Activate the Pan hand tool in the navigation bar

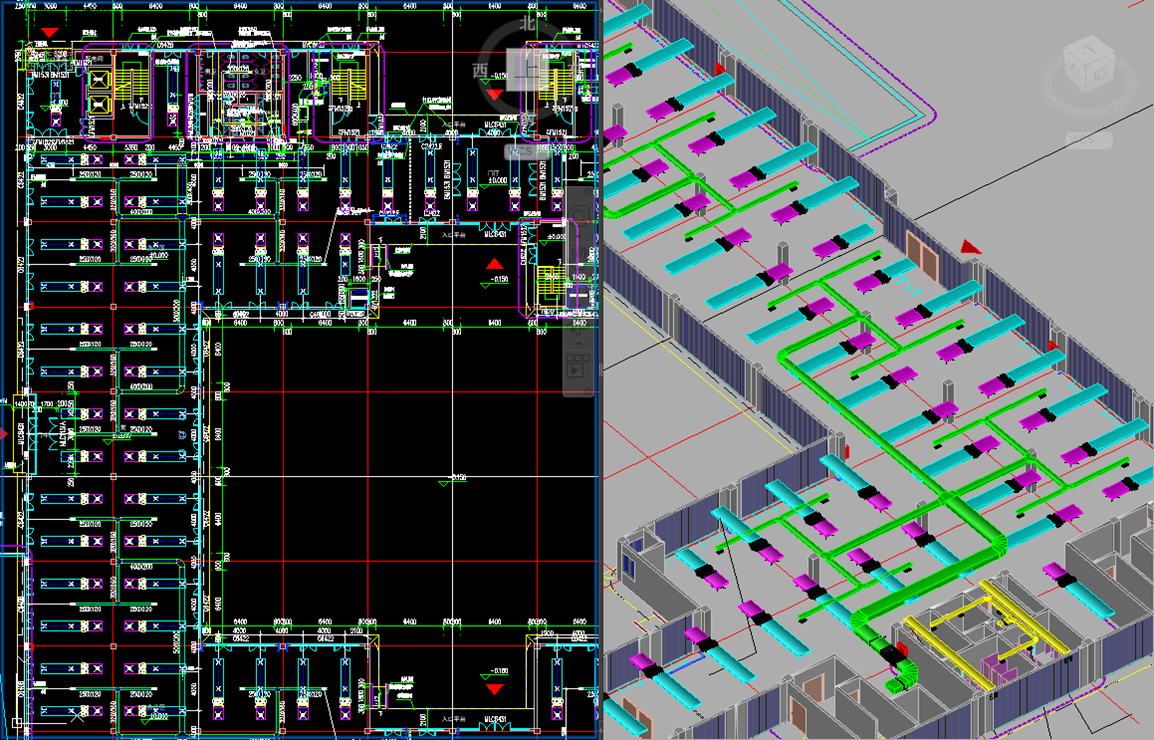tap(578, 256)
